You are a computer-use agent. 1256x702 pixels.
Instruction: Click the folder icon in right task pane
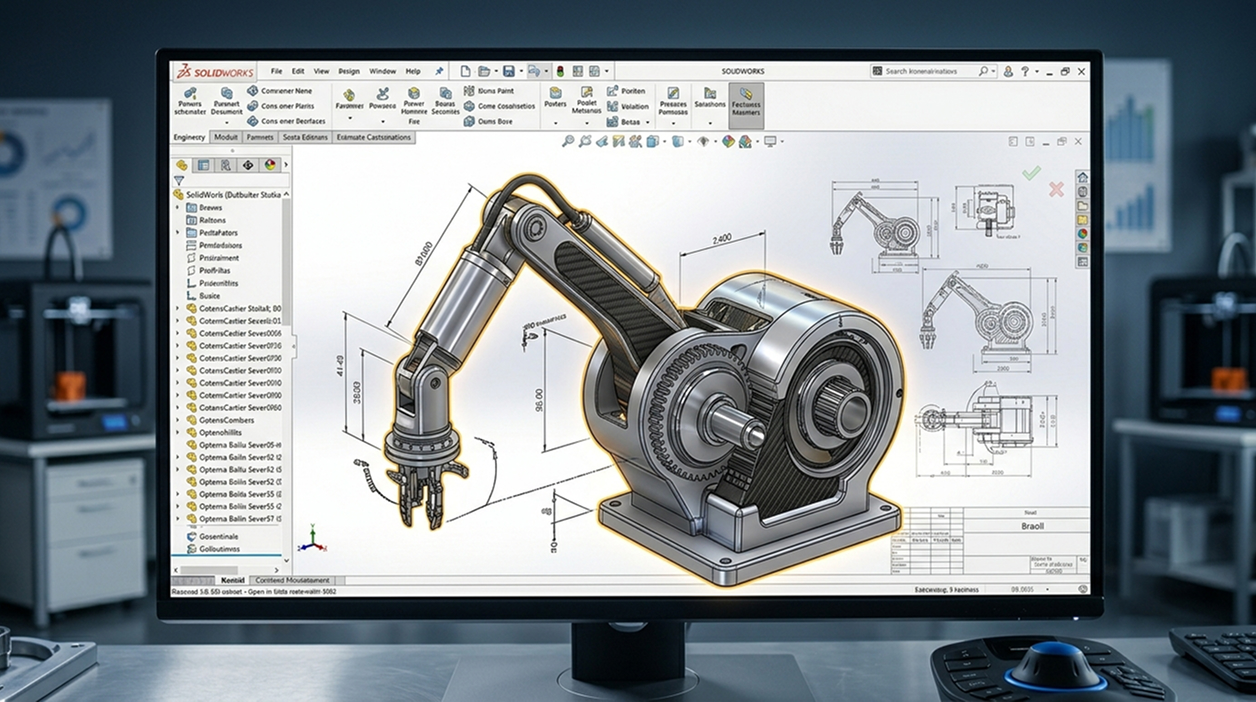[1083, 206]
